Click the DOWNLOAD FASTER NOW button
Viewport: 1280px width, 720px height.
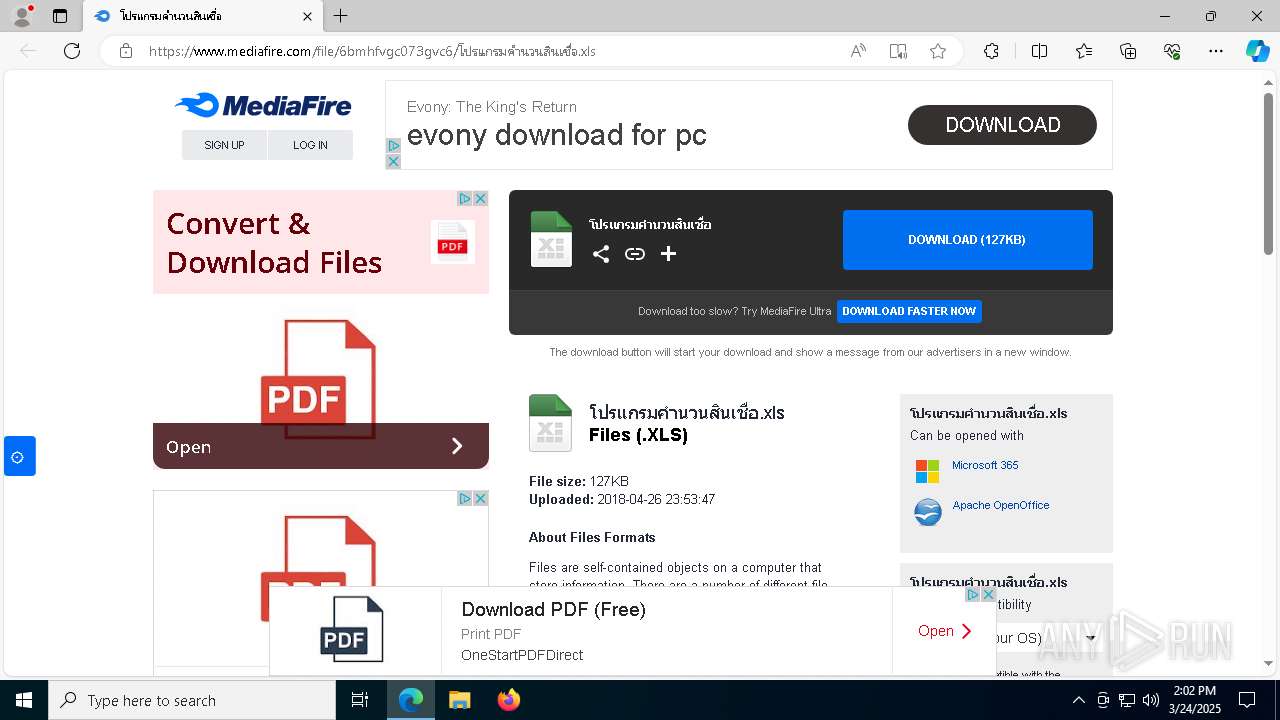tap(909, 311)
